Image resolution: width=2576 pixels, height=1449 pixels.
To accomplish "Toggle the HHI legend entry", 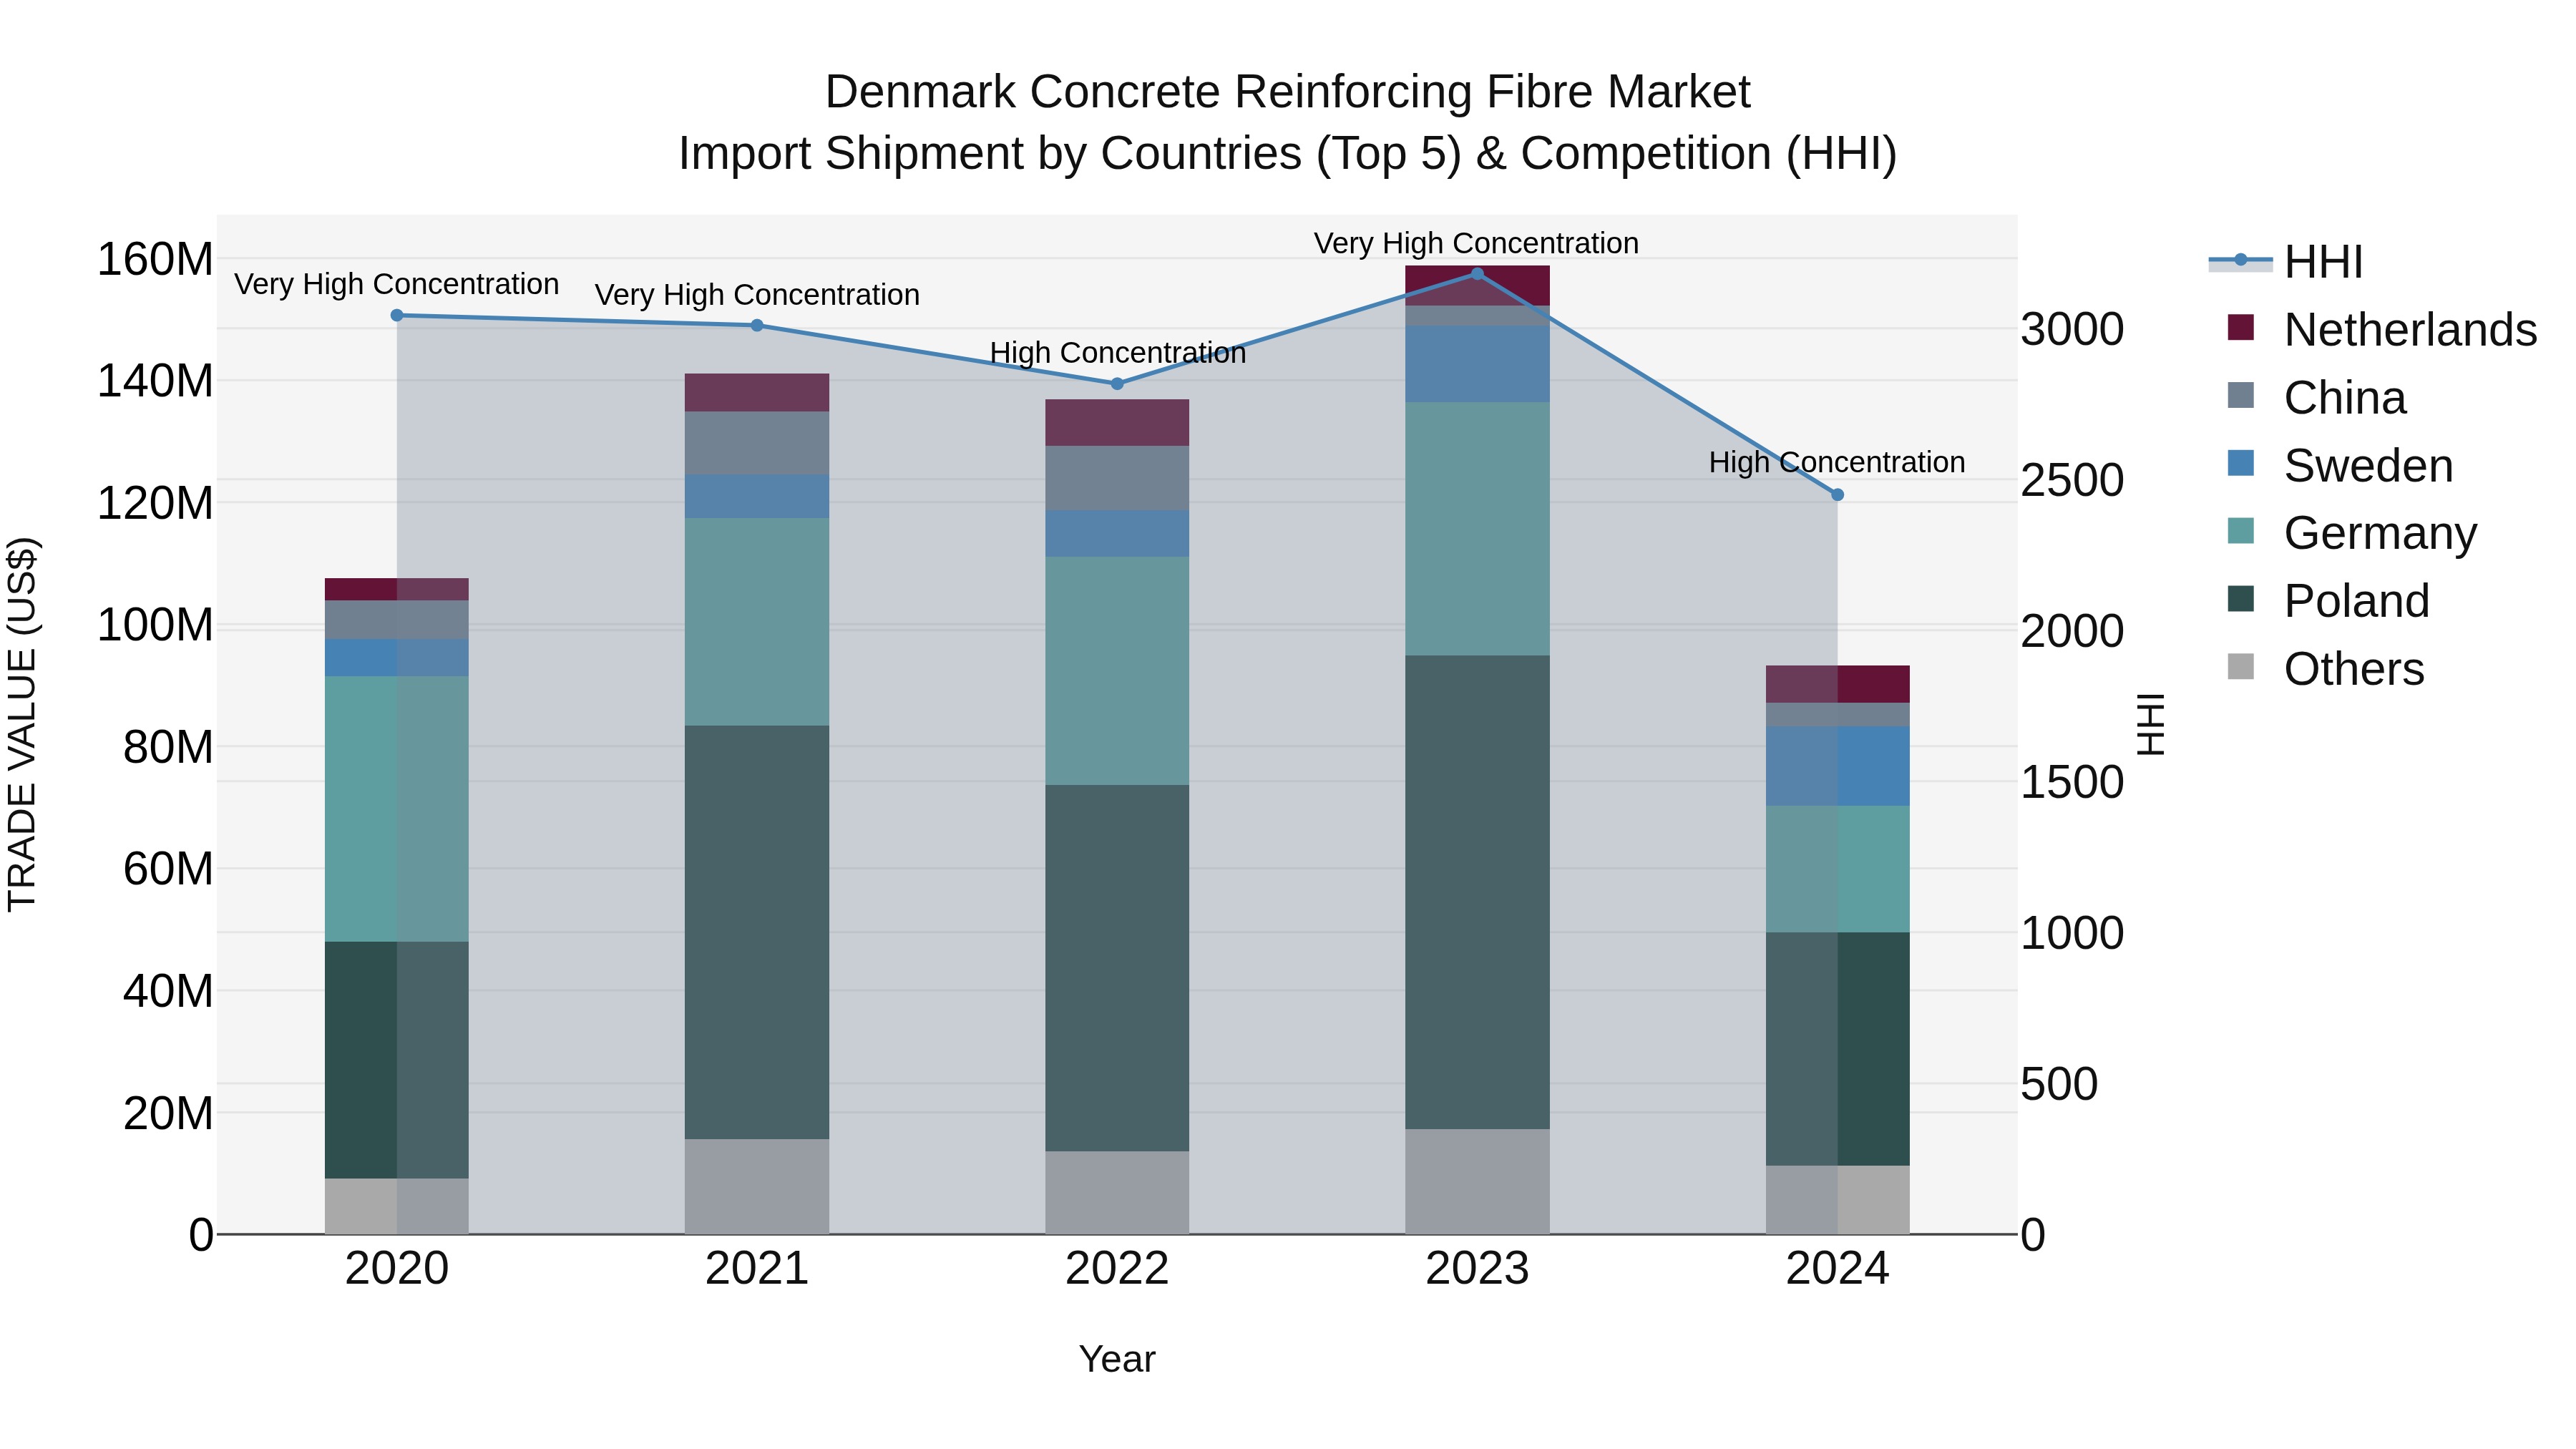I will coord(2286,262).
